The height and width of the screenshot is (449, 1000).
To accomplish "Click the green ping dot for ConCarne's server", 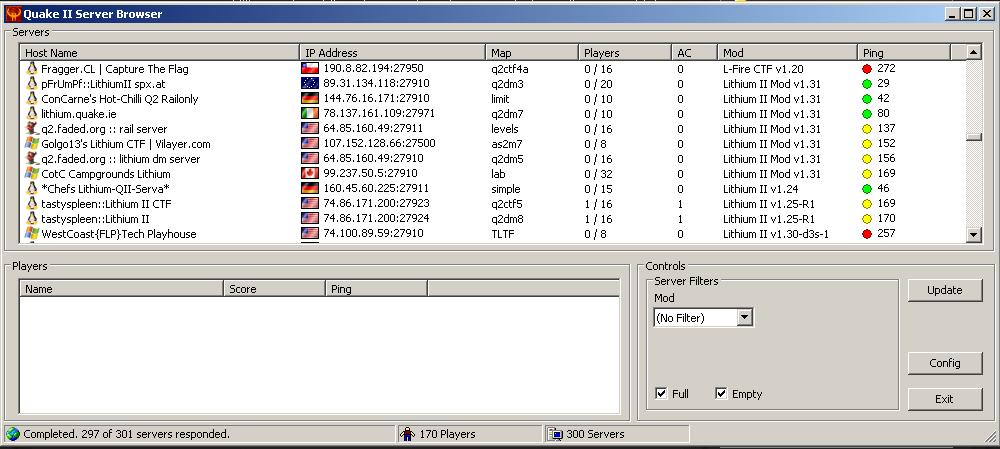I will pyautogui.click(x=867, y=99).
